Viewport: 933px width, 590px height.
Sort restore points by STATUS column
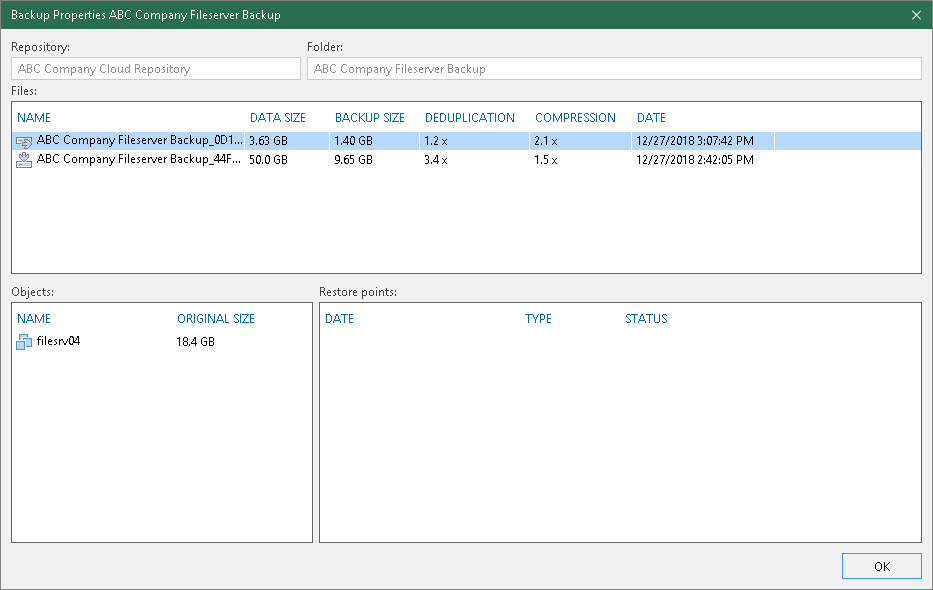click(646, 319)
